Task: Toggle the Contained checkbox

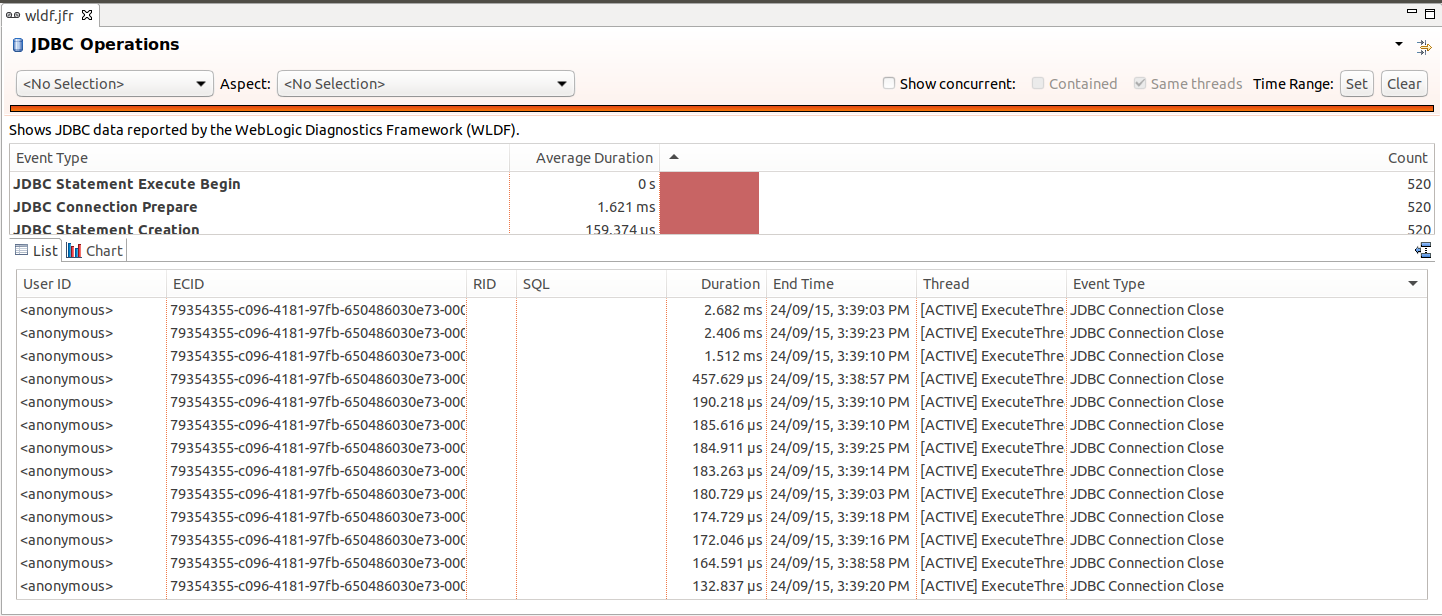Action: 1038,84
